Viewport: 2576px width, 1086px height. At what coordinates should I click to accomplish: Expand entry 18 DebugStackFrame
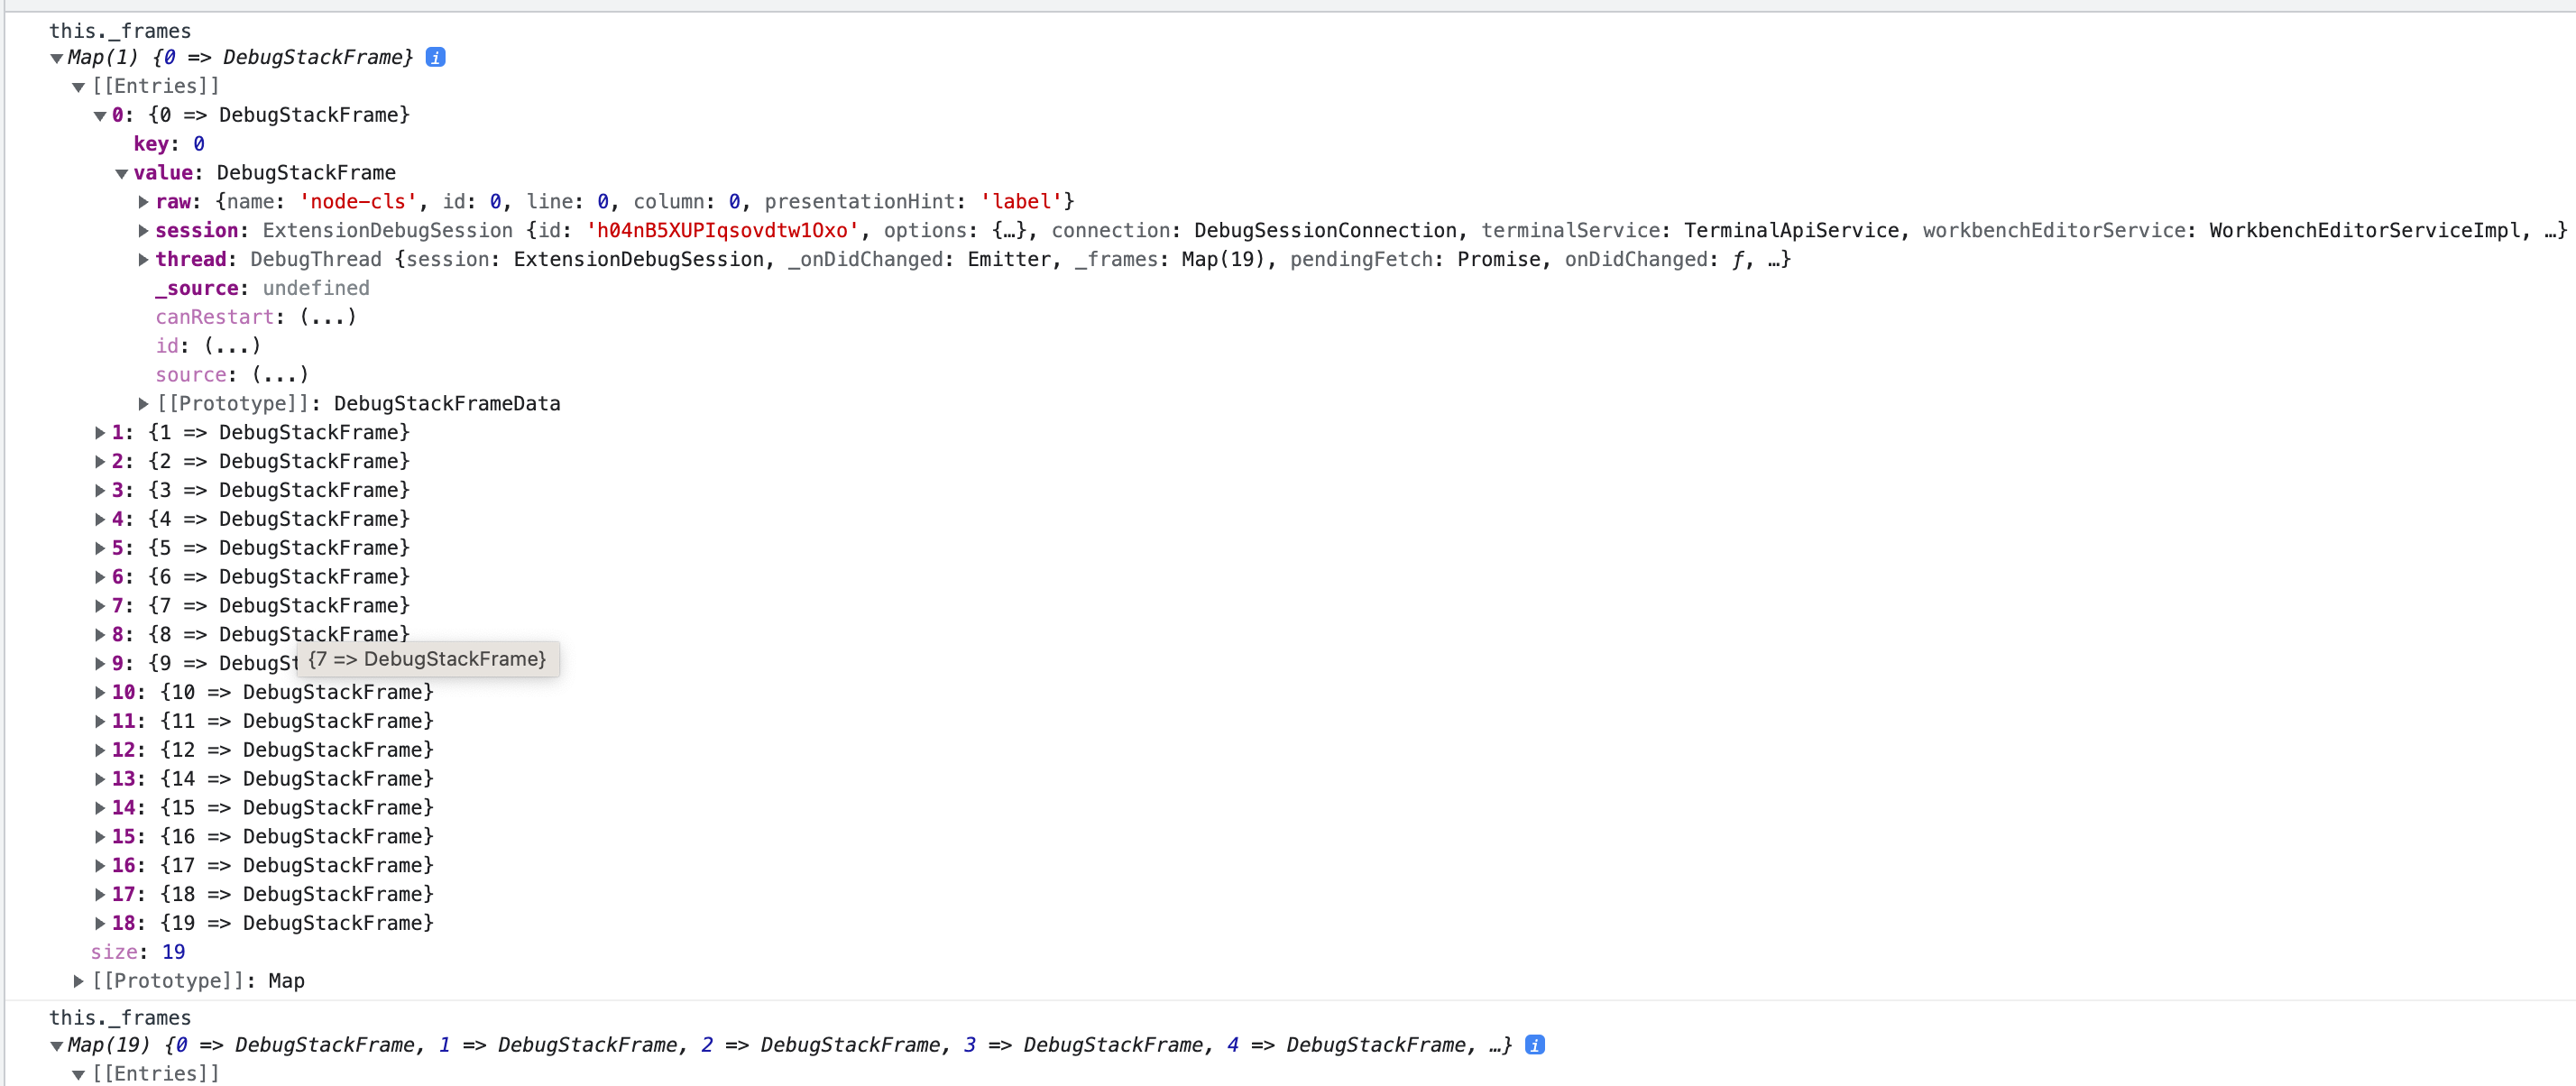pyautogui.click(x=100, y=922)
